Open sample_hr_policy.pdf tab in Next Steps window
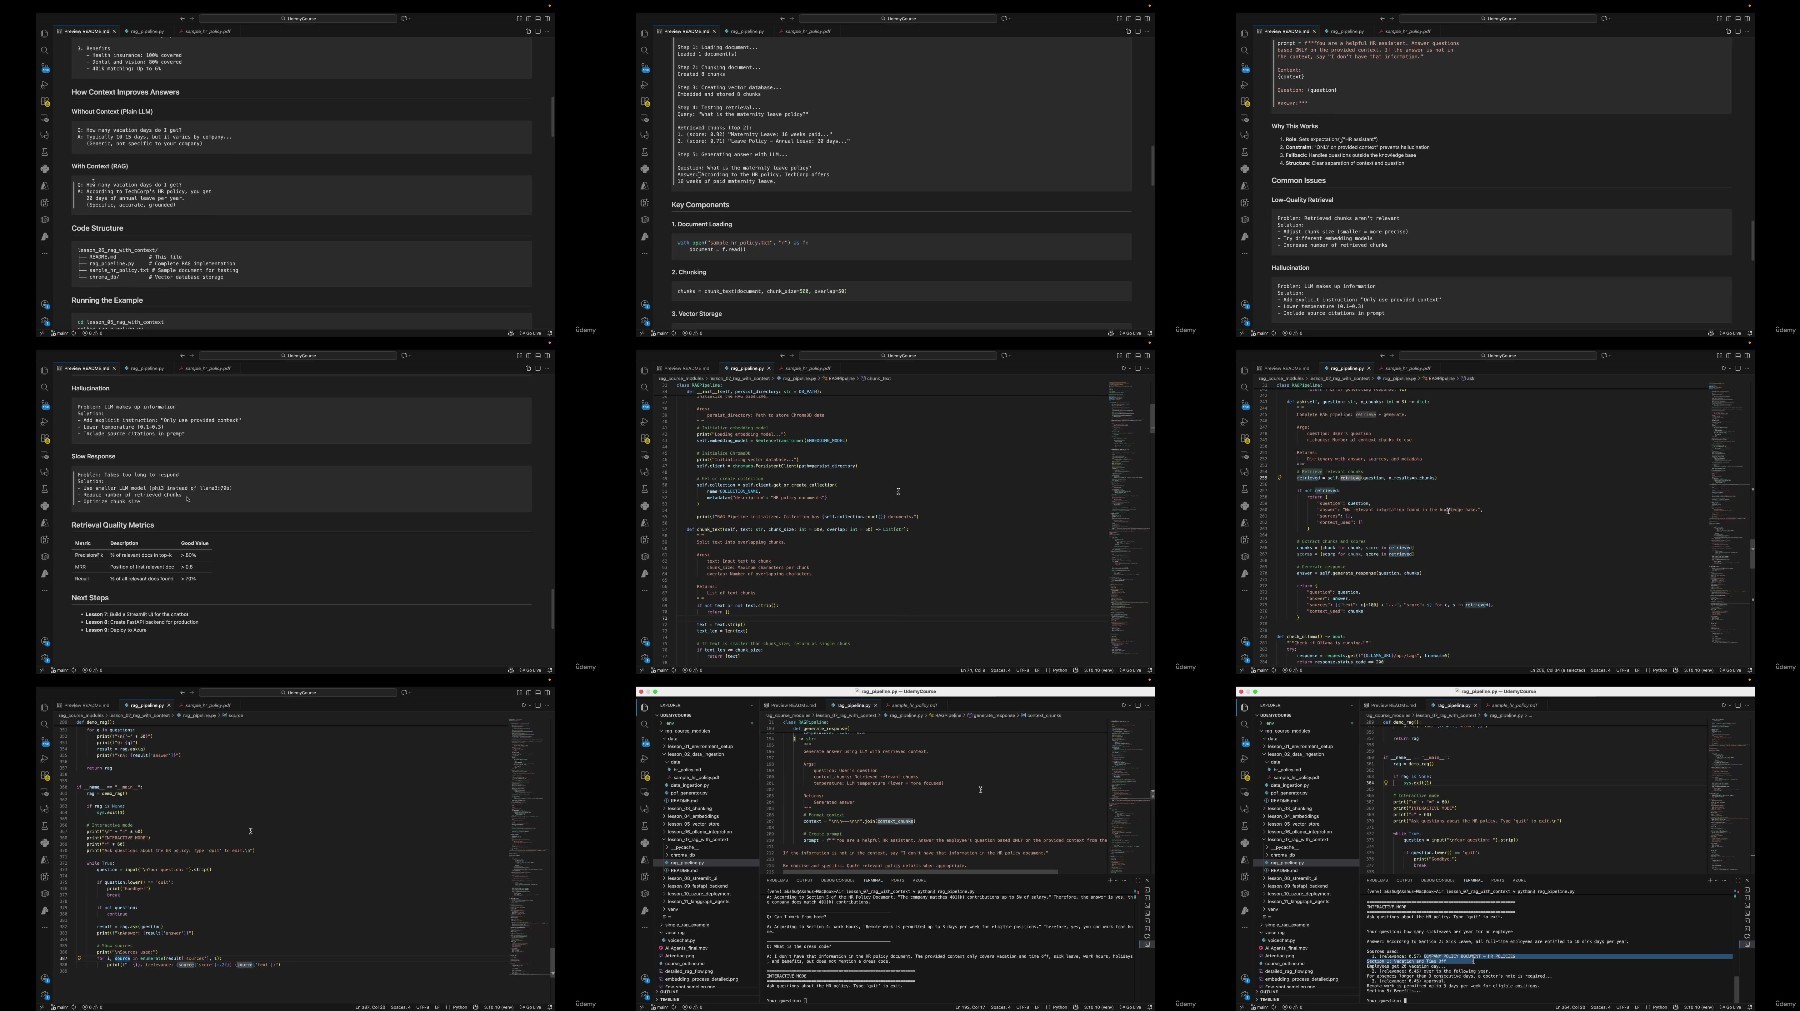1800x1011 pixels. [208, 368]
